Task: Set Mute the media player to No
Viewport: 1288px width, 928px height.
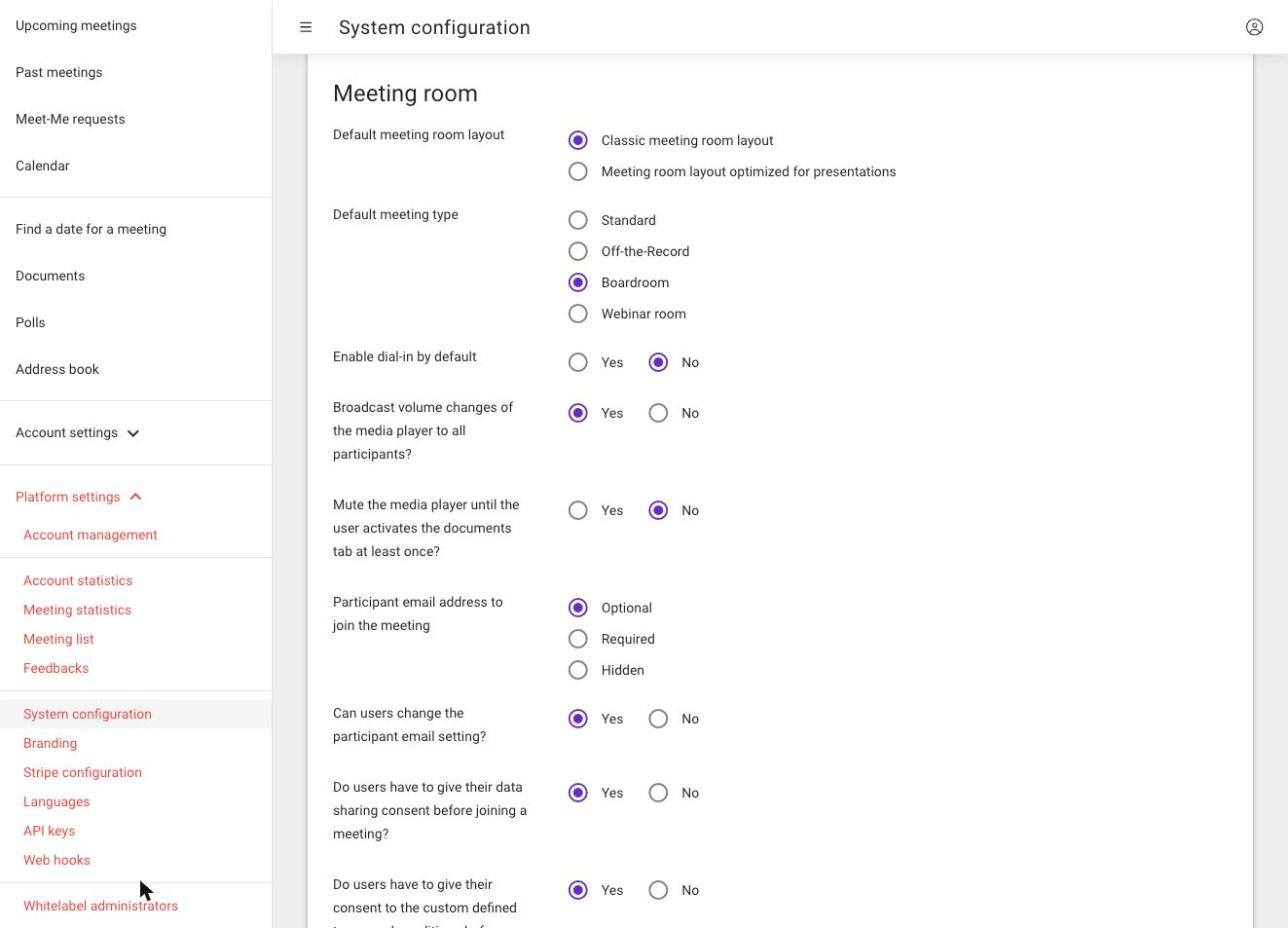Action: click(658, 510)
